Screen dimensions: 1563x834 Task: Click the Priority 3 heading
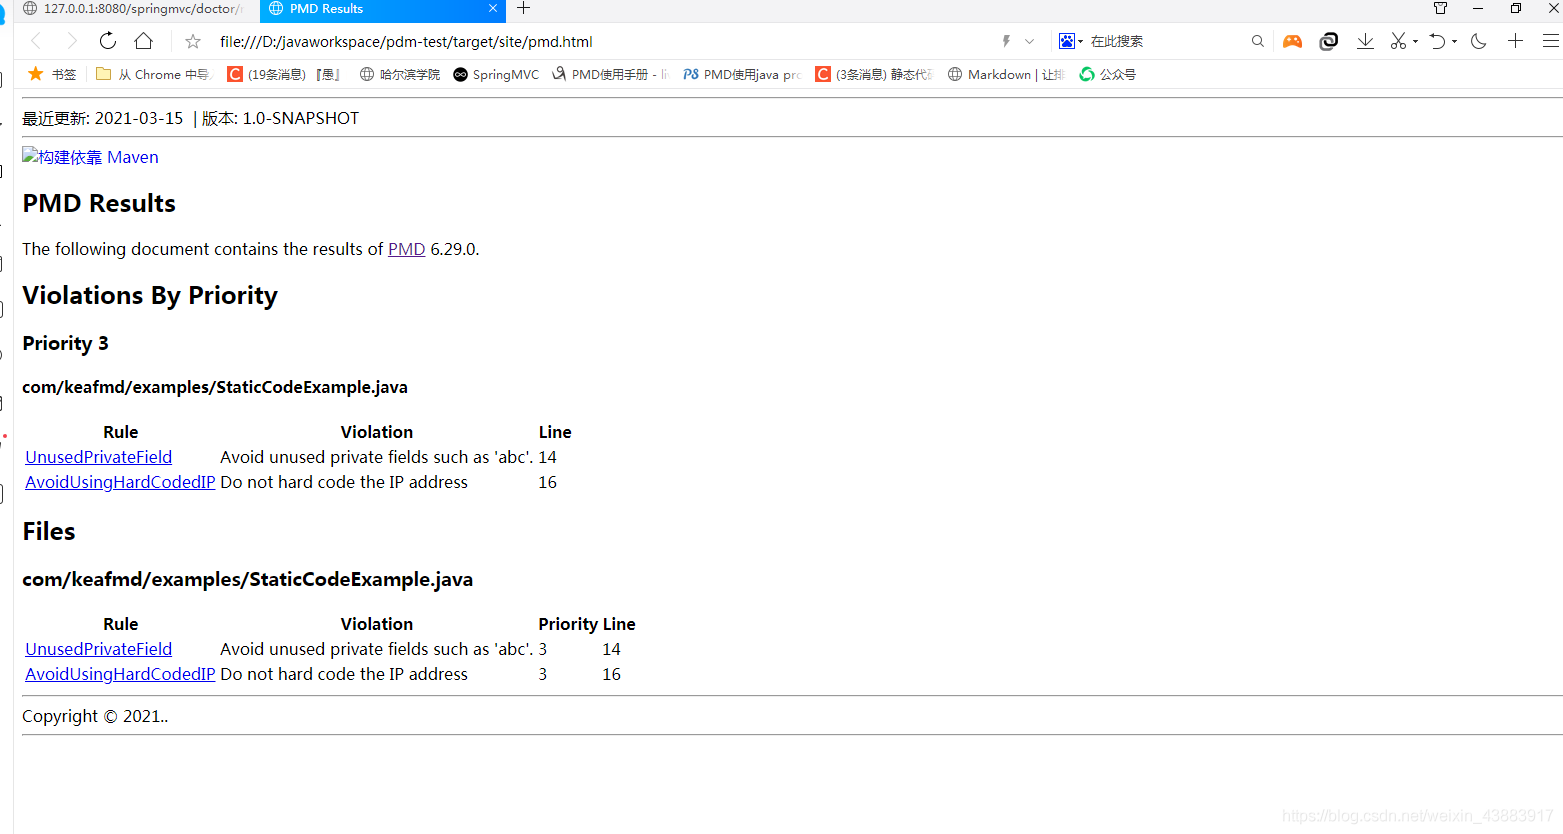(65, 343)
